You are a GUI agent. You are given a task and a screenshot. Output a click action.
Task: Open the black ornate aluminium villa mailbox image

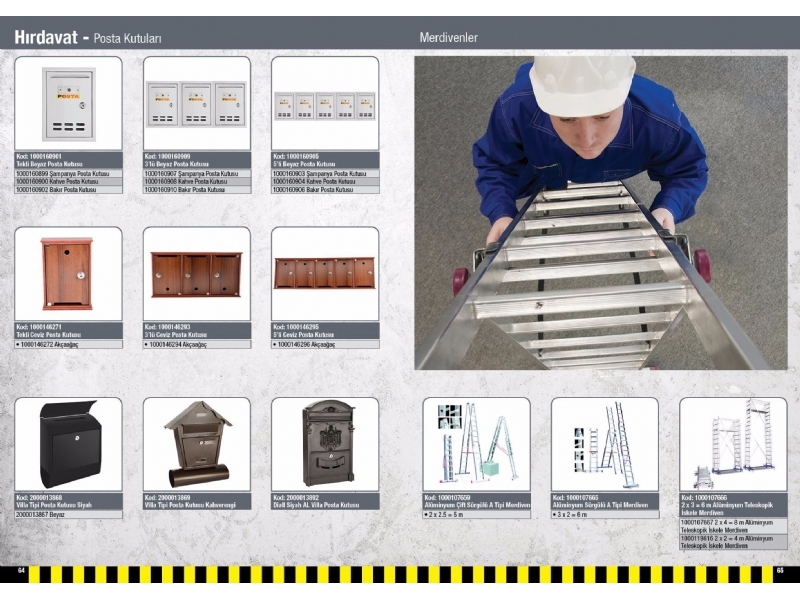click(325, 444)
